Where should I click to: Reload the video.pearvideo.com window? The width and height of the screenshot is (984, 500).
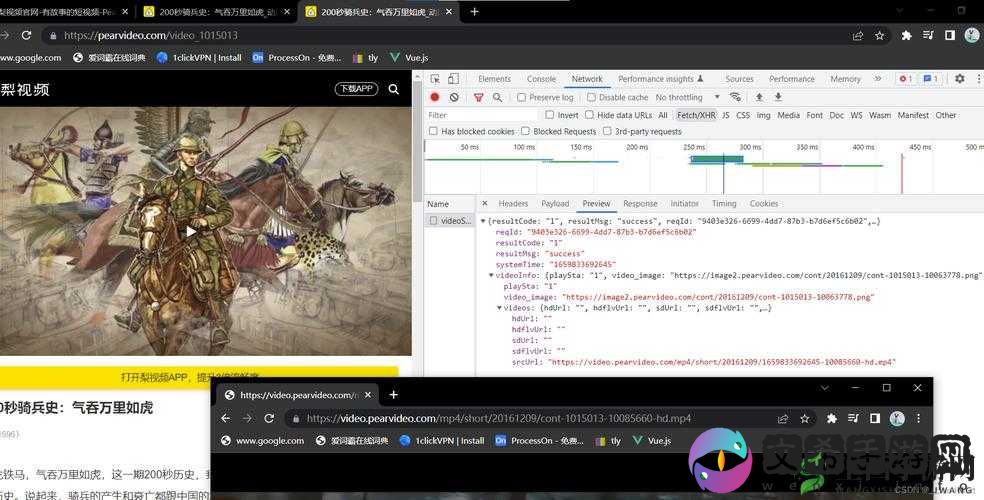click(x=269, y=418)
